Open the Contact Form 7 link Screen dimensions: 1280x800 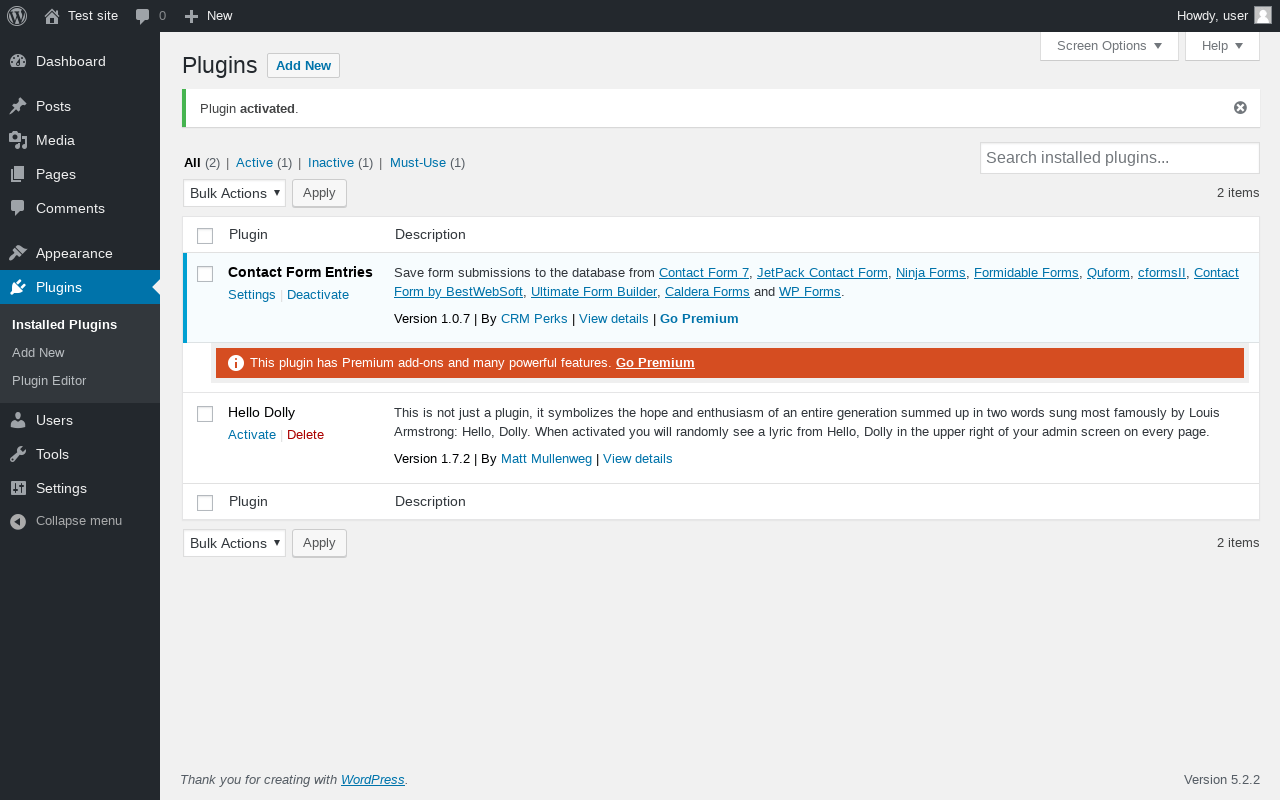click(x=704, y=273)
